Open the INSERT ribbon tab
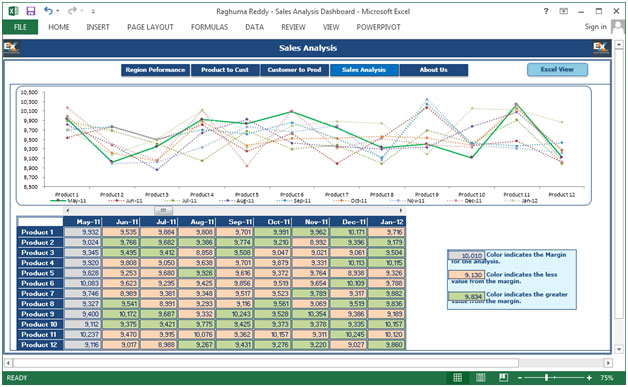Image resolution: width=628 pixels, height=387 pixels. point(98,27)
